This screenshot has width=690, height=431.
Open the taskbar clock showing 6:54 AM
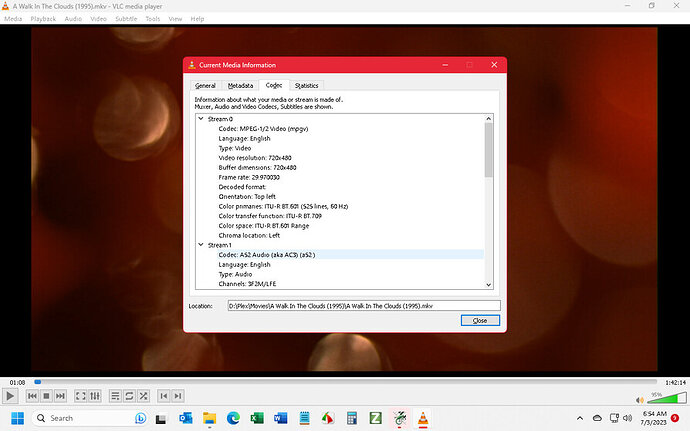point(654,418)
